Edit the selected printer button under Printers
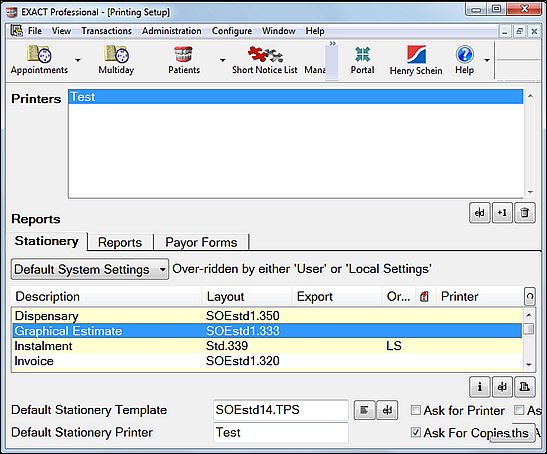 click(480, 213)
